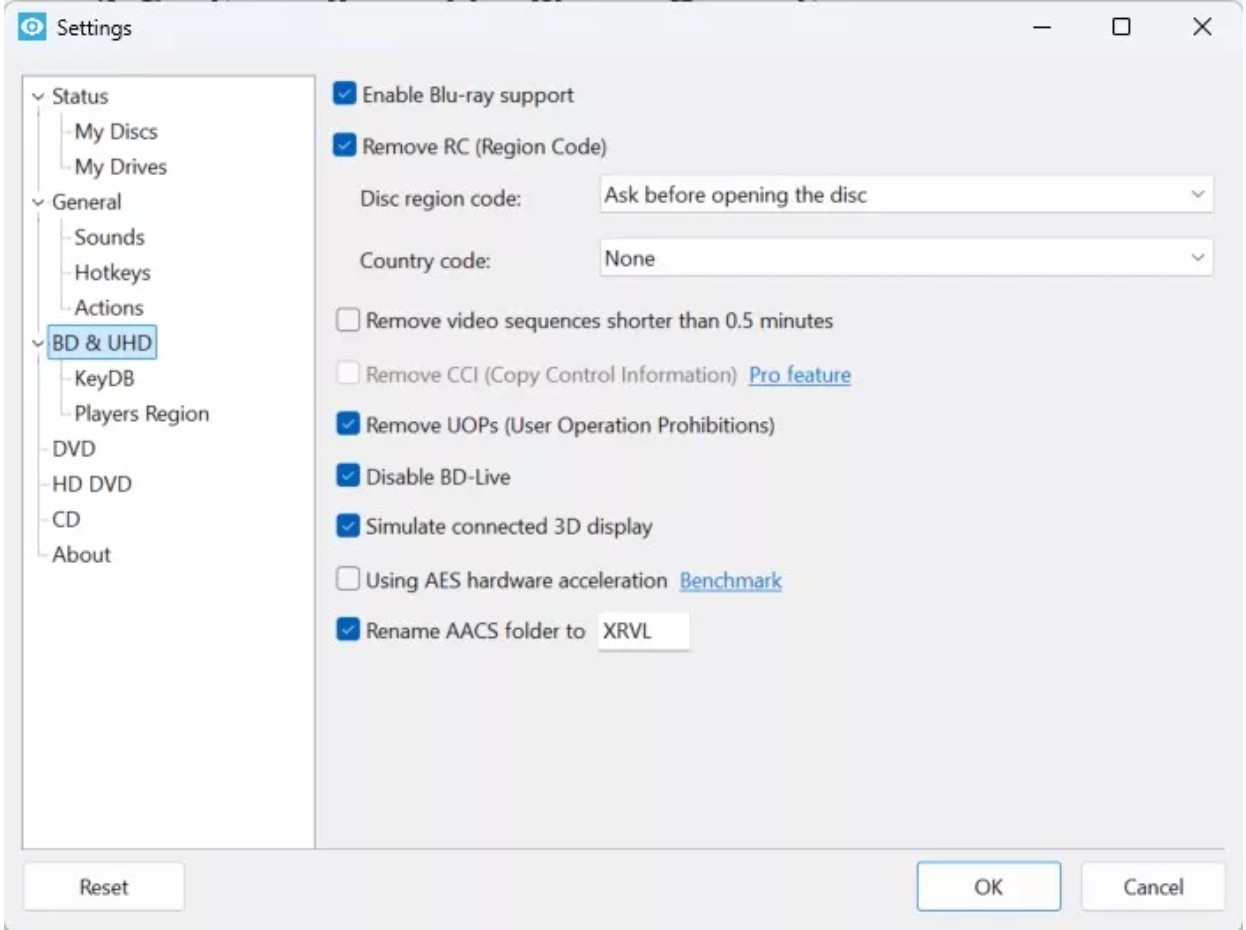This screenshot has height=930, width=1246.
Task: Open the CD settings page
Action: 66,520
